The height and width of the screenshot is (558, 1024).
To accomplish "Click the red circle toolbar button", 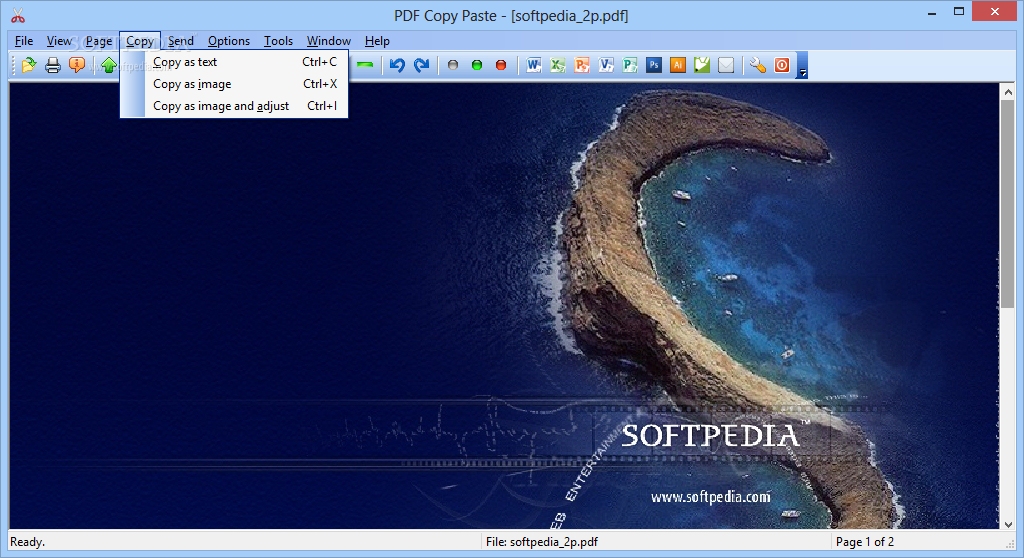I will coord(501,65).
